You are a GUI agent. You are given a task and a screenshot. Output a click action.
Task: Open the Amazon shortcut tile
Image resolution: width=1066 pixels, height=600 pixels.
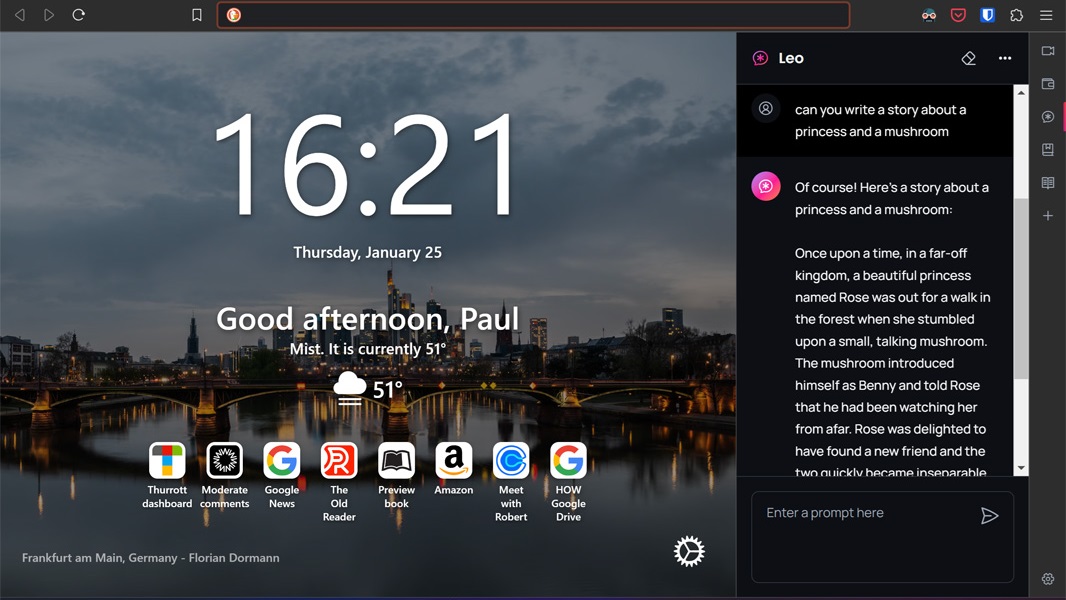pyautogui.click(x=454, y=461)
